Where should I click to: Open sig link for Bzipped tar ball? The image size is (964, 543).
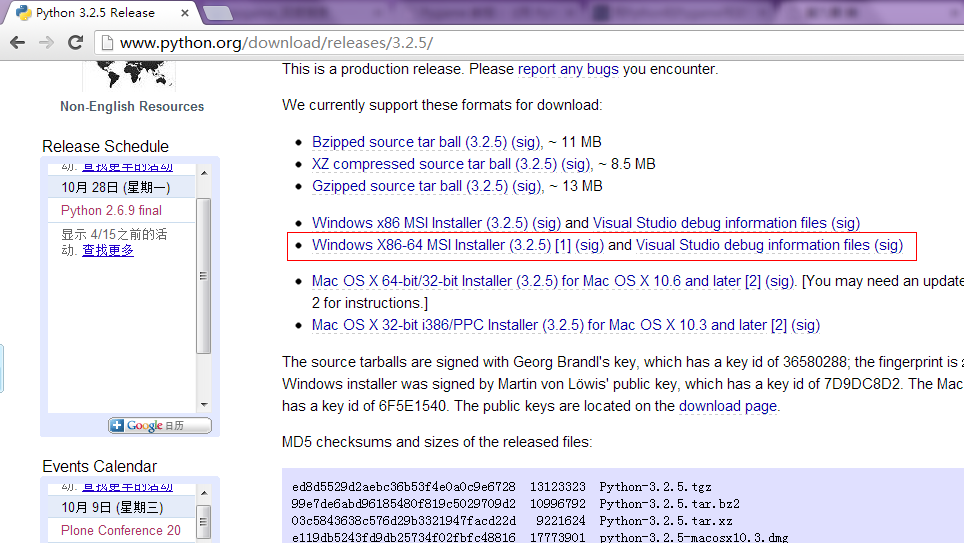click(526, 142)
